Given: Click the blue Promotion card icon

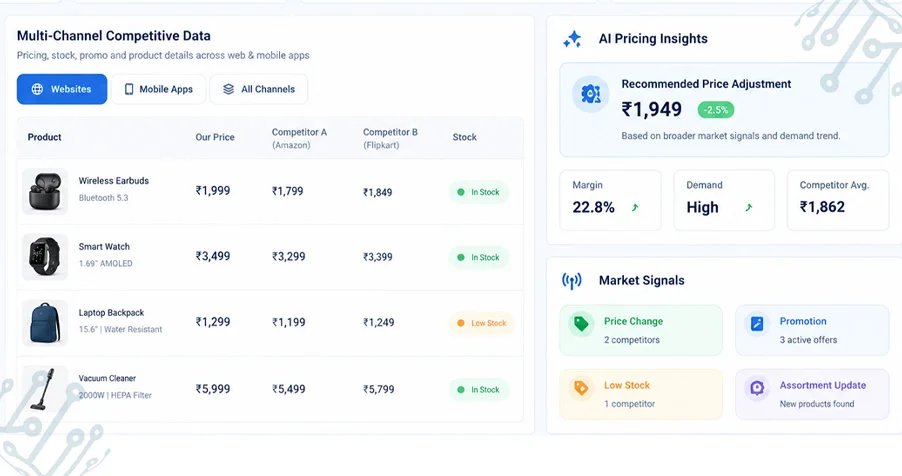Looking at the screenshot, I should [x=757, y=323].
